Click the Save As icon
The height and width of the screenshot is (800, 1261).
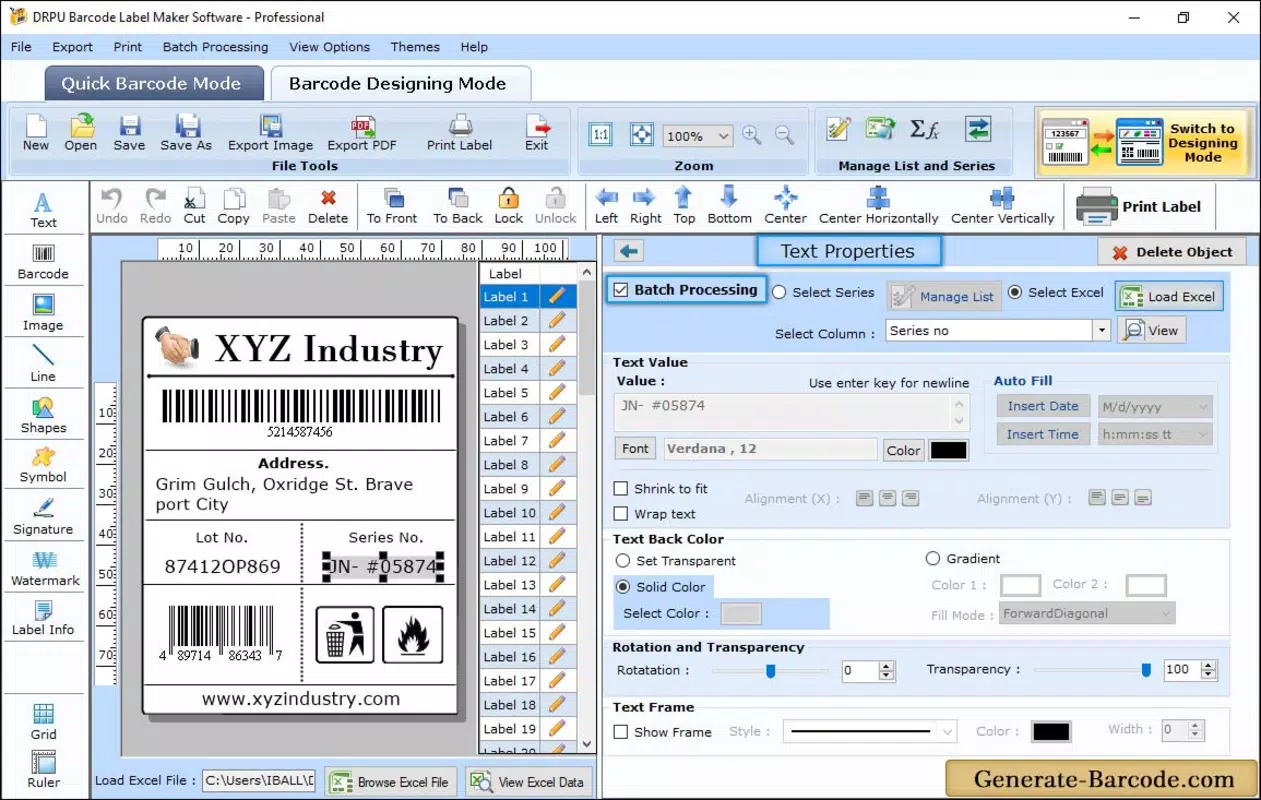tap(186, 126)
